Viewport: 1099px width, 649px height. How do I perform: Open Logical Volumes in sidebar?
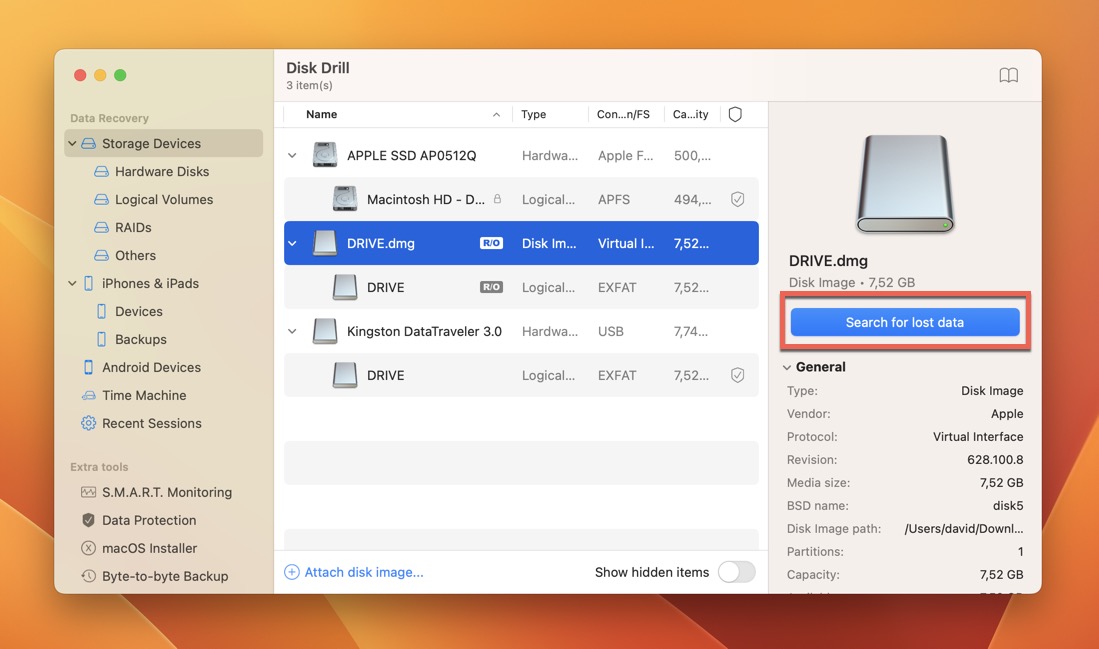pos(164,200)
